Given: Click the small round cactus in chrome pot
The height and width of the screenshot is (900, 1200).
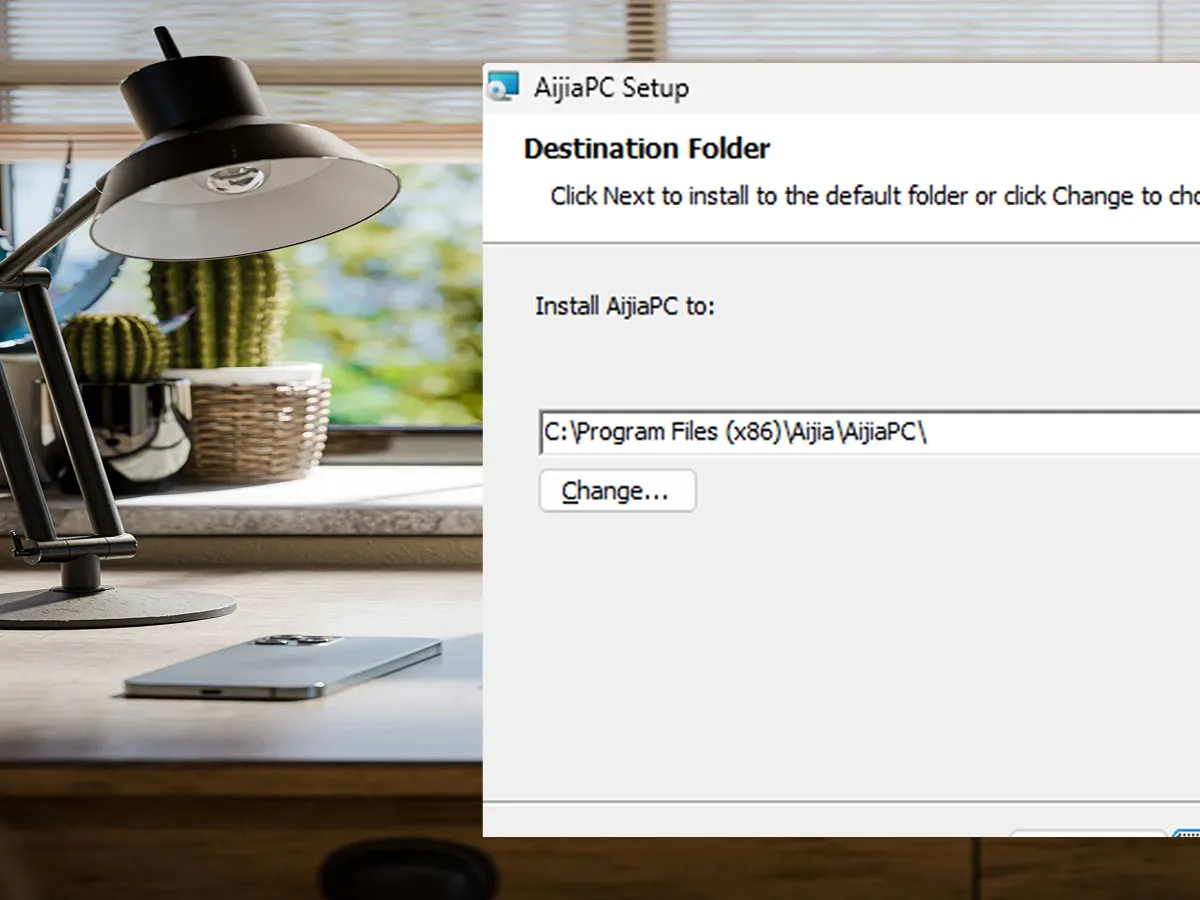Looking at the screenshot, I should [x=117, y=347].
